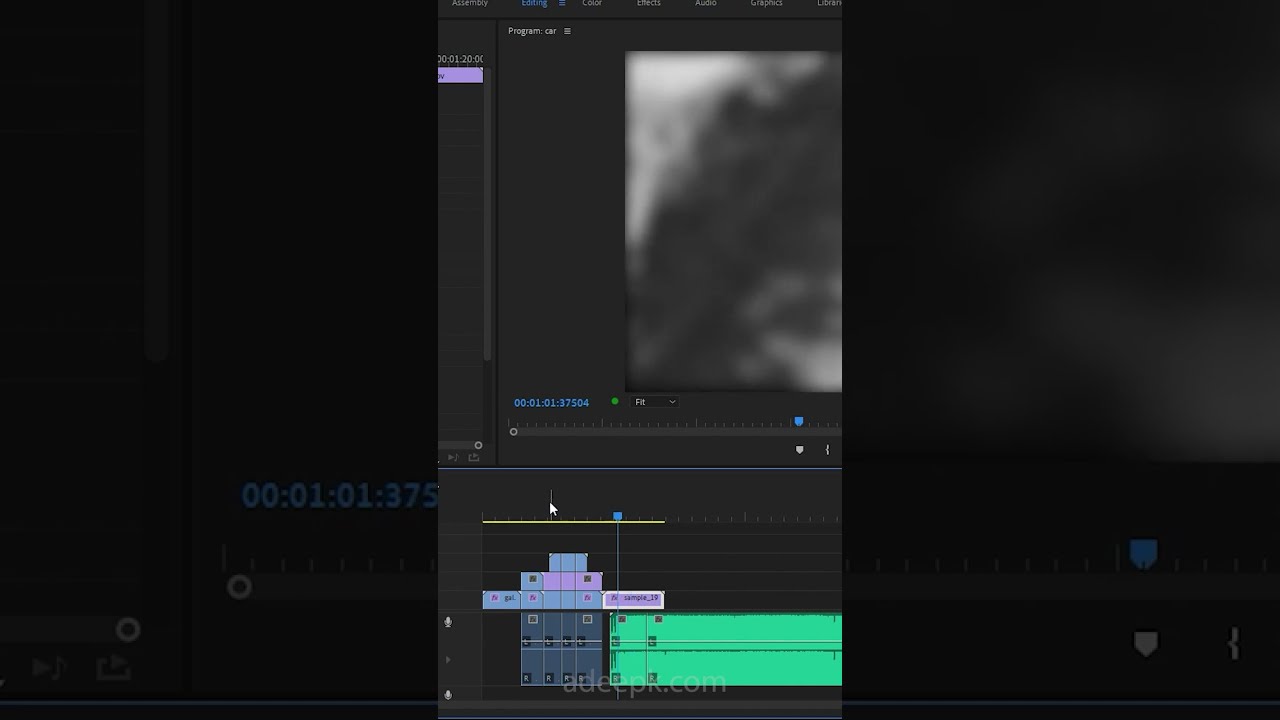1280x720 pixels.
Task: Open the Editing workspace menu icon
Action: click(562, 4)
